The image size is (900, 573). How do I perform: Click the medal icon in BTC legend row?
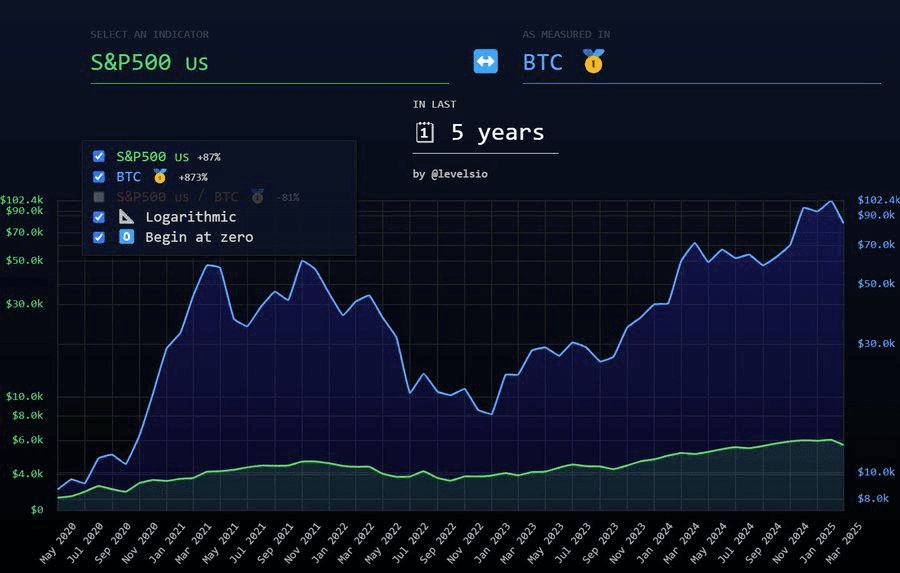click(160, 176)
